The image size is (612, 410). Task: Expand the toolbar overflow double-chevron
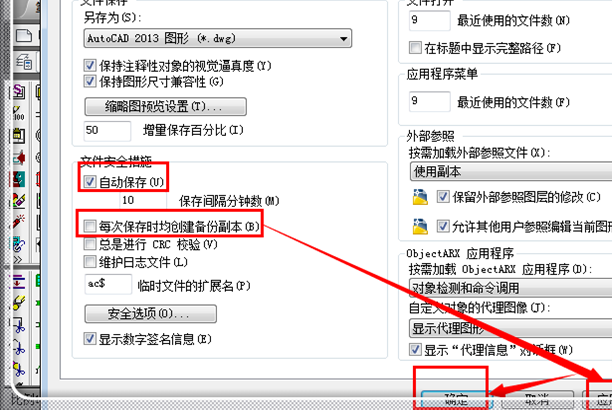18,259
